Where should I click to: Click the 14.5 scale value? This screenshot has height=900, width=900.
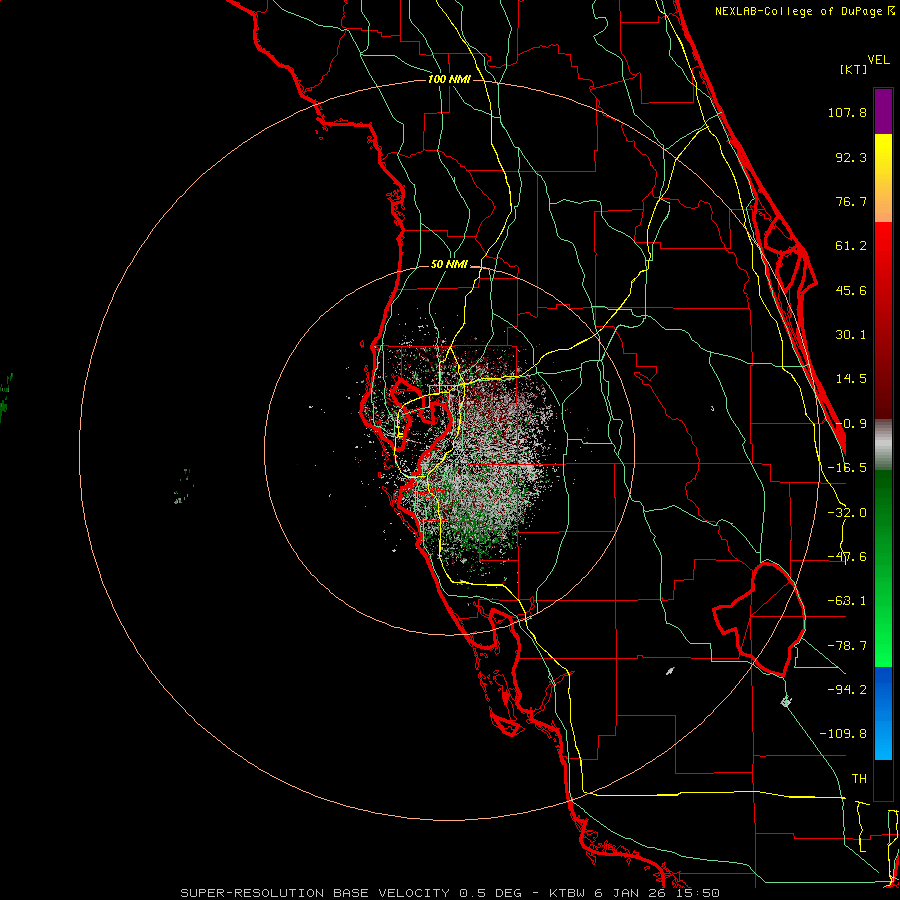851,379
